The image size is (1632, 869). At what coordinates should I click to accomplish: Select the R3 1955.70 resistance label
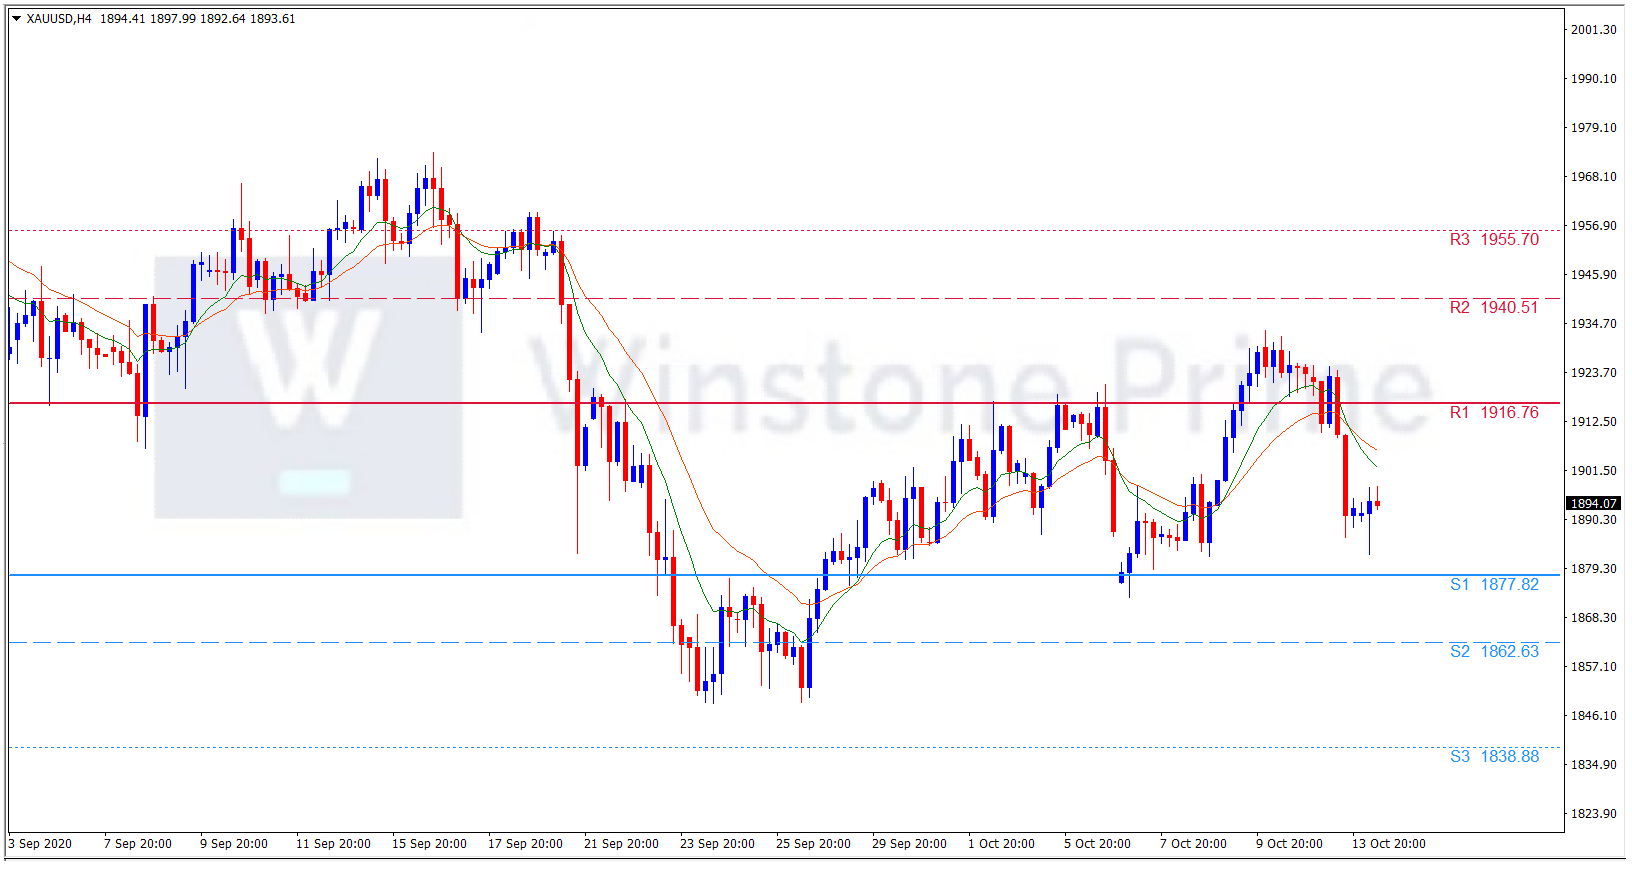pos(1494,240)
